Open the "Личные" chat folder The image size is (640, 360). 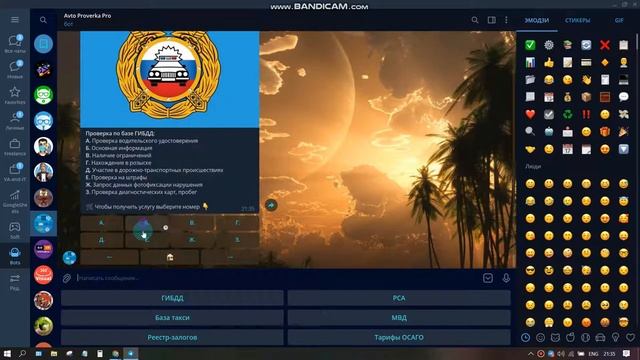tap(15, 121)
